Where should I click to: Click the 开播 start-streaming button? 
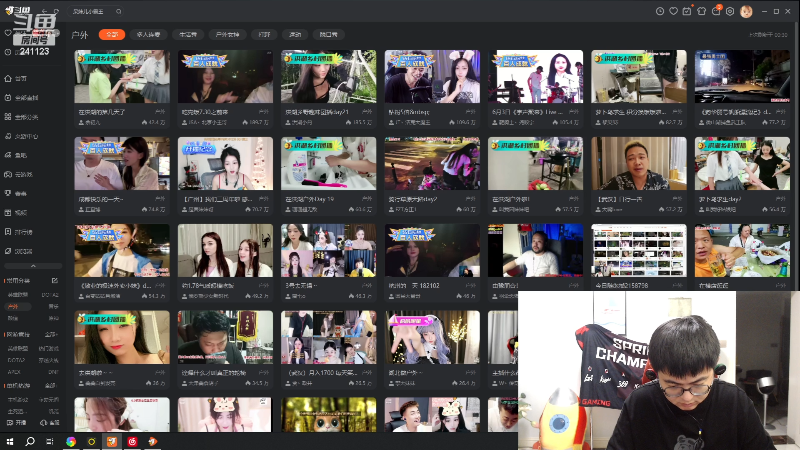click(x=17, y=423)
